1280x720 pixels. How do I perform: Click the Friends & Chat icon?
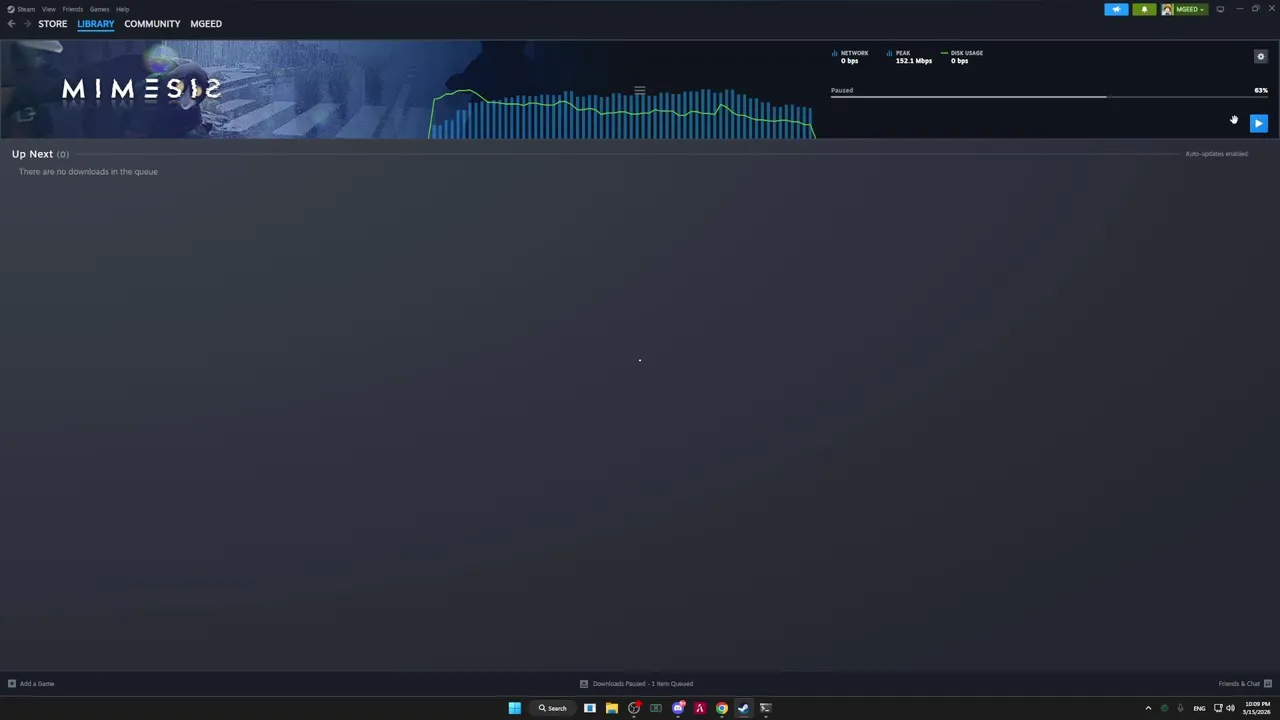tap(1268, 684)
